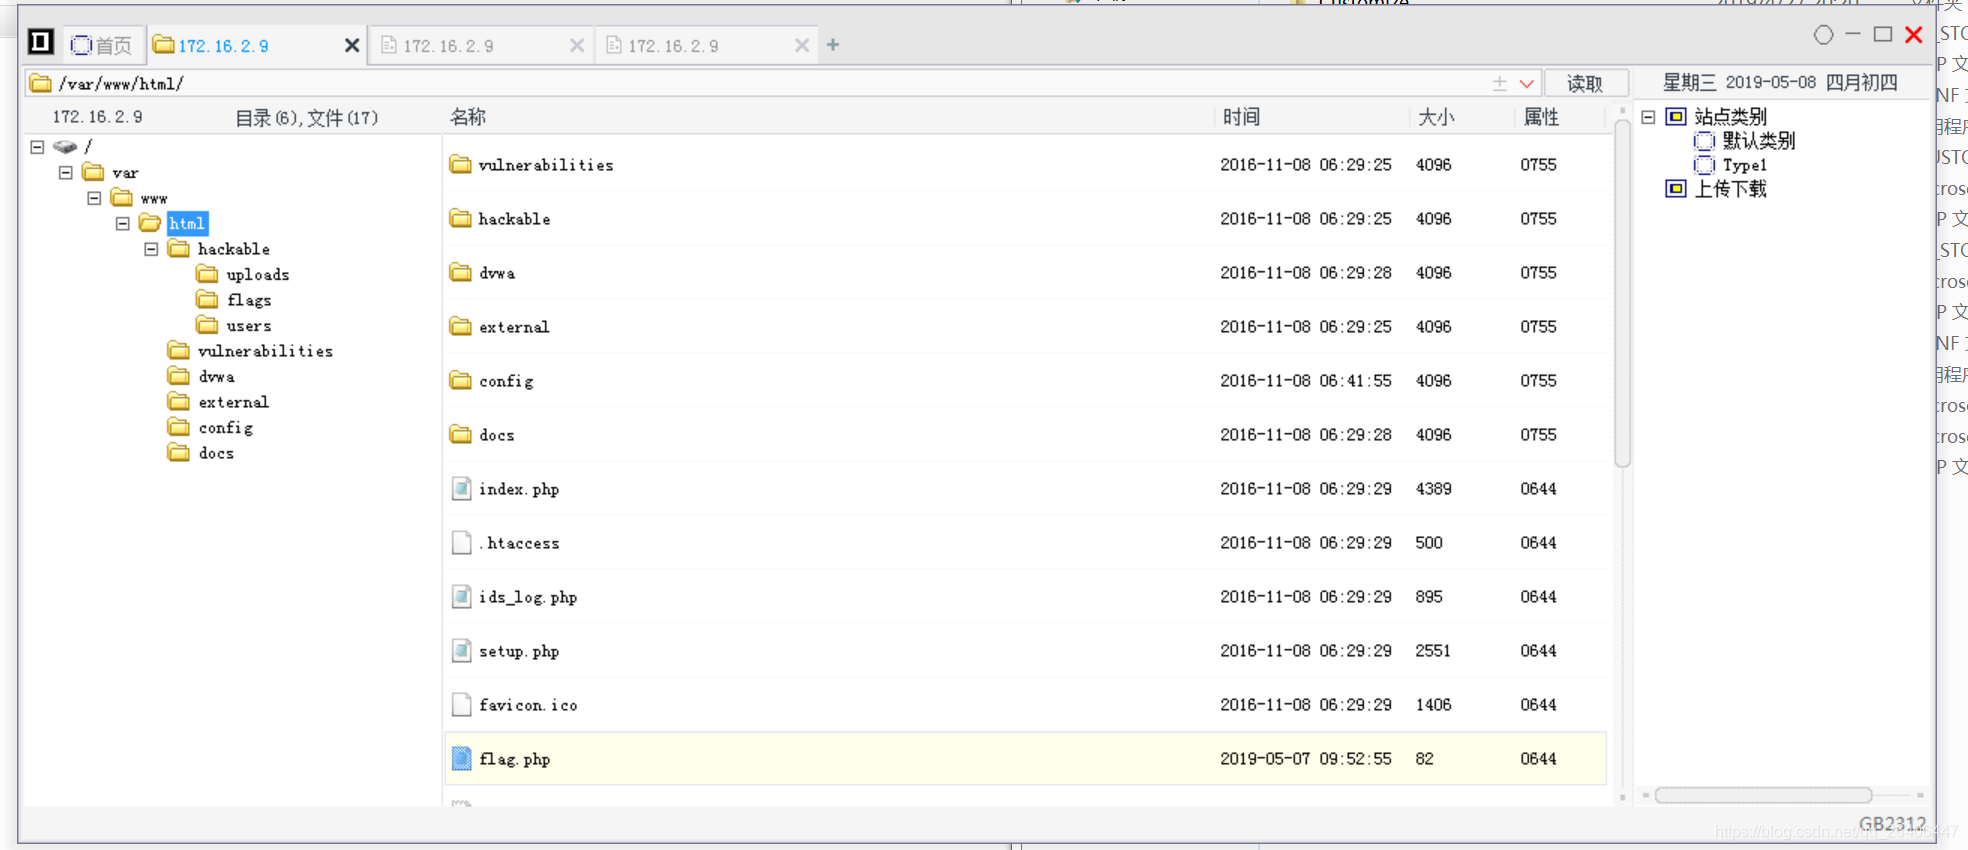This screenshot has width=1968, height=850.
Task: Select config folder in the tree
Action: (225, 428)
